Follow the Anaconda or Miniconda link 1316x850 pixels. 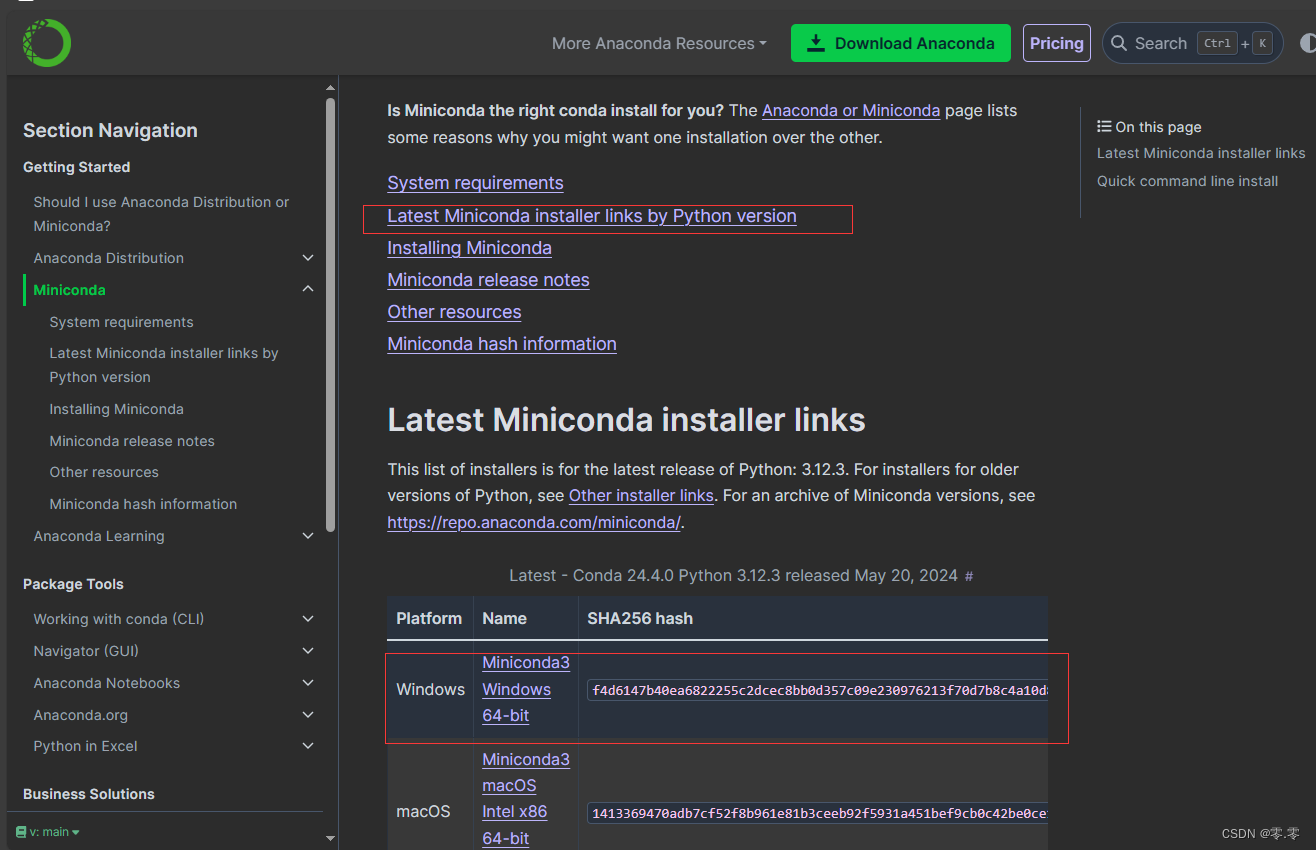[x=851, y=110]
